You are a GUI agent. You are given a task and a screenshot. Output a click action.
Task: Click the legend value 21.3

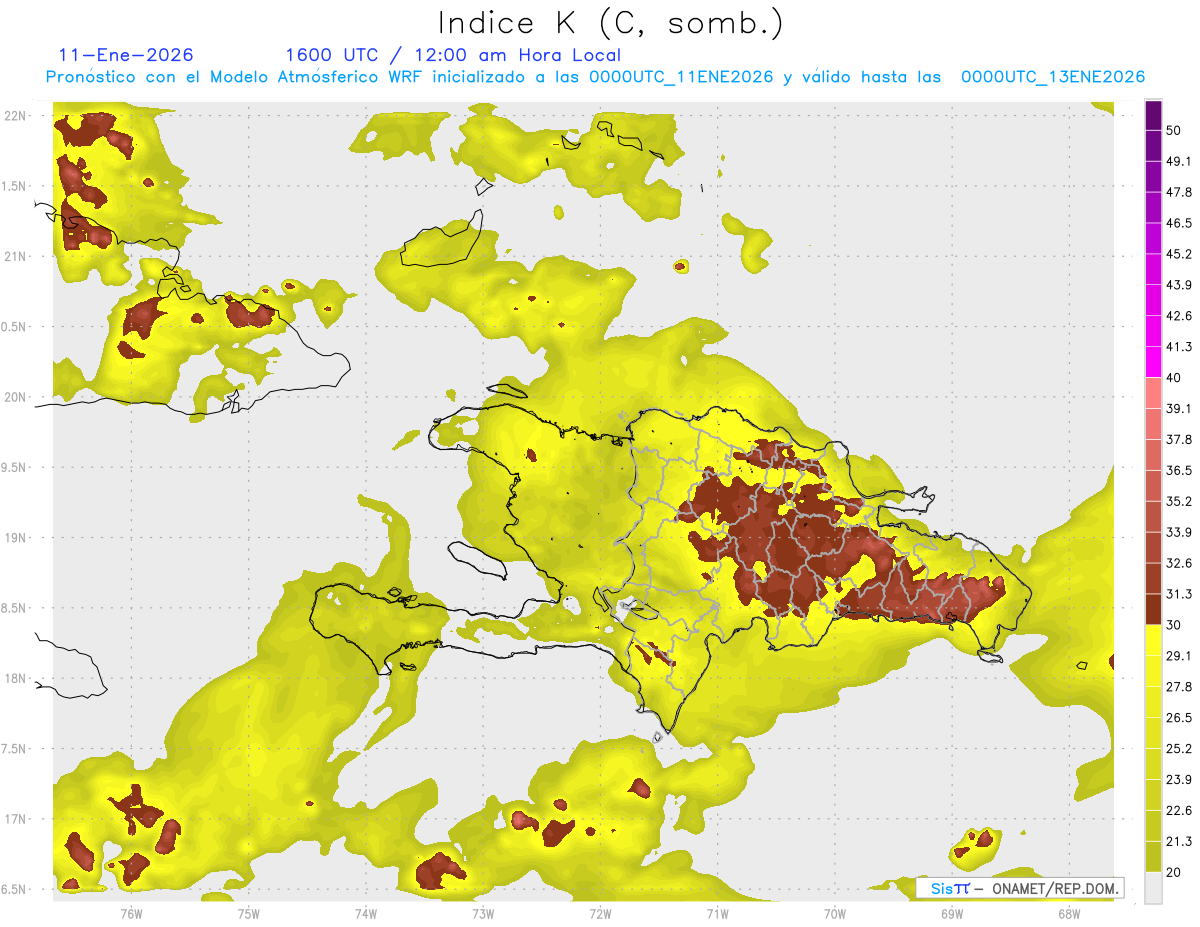(1180, 842)
